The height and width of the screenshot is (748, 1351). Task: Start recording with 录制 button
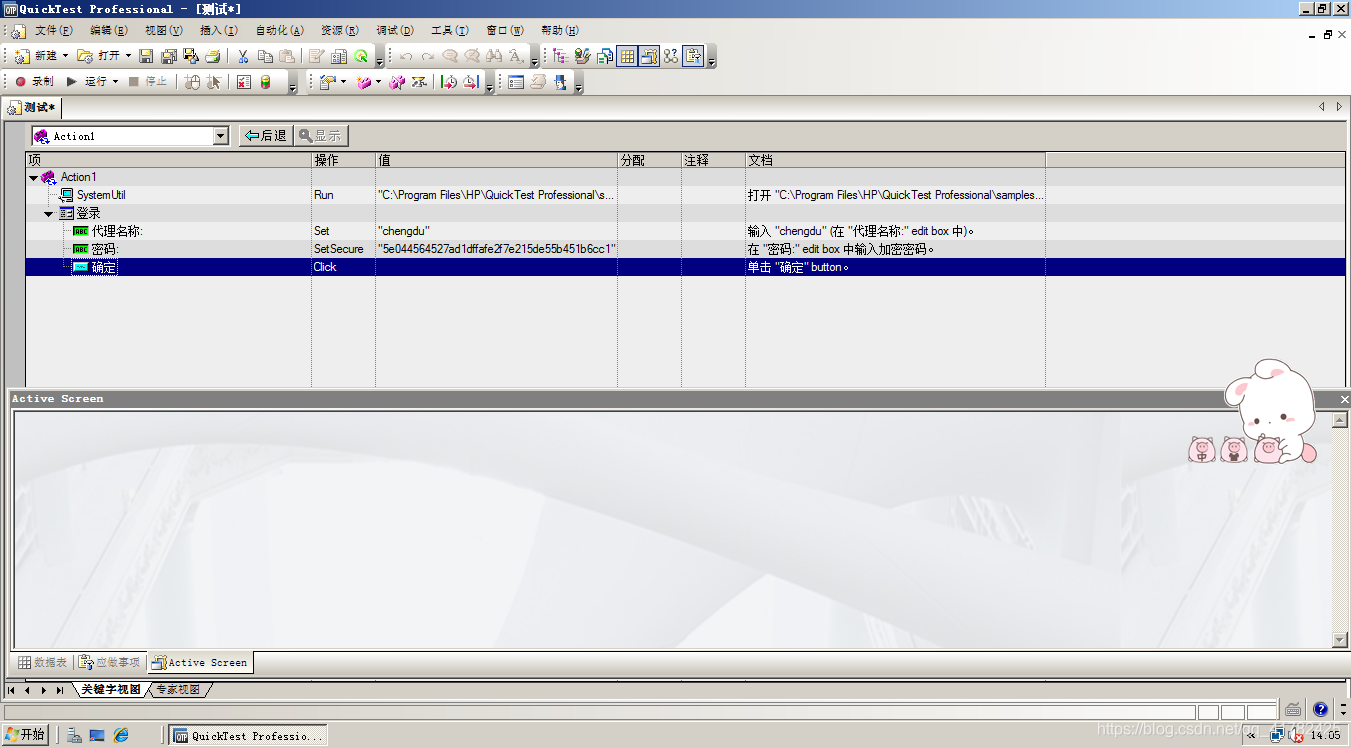[x=34, y=82]
